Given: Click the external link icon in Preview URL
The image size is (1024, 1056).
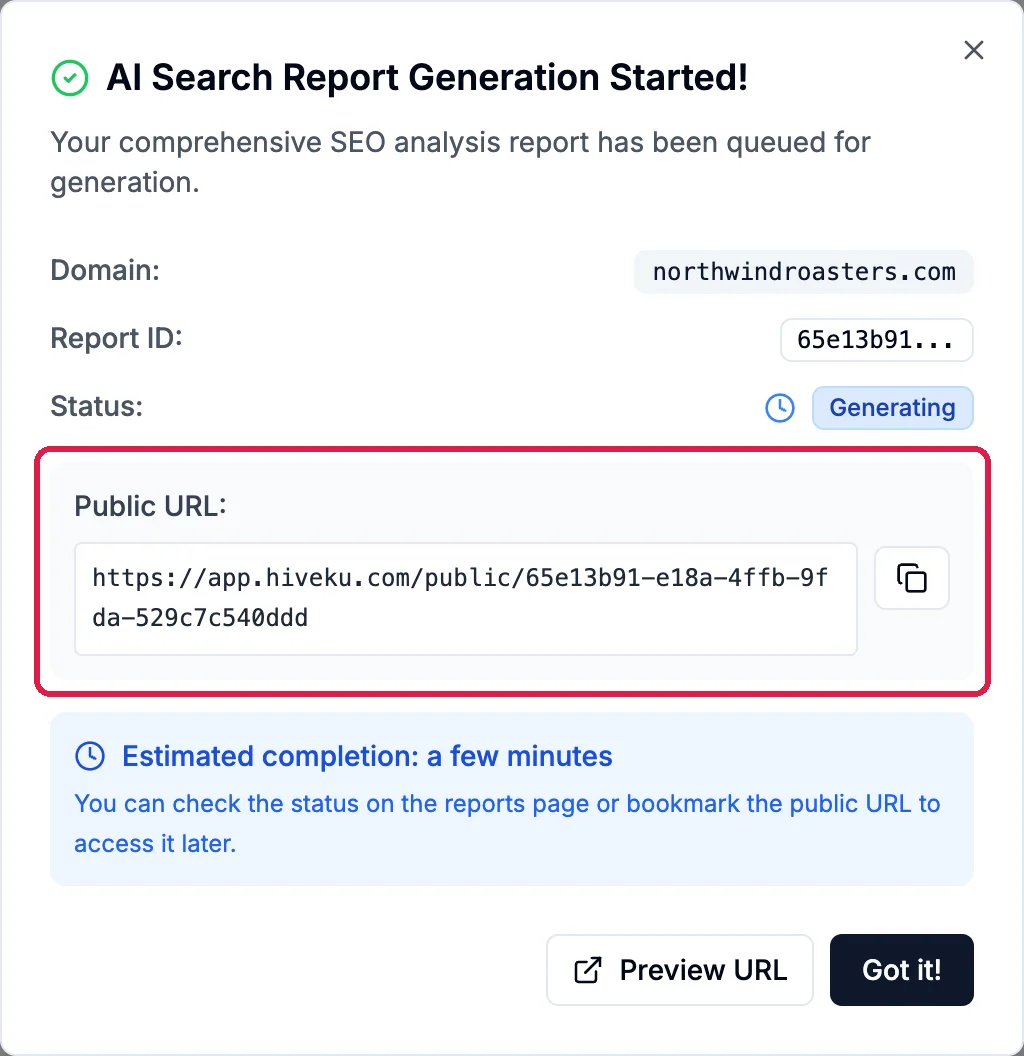Looking at the screenshot, I should 587,970.
